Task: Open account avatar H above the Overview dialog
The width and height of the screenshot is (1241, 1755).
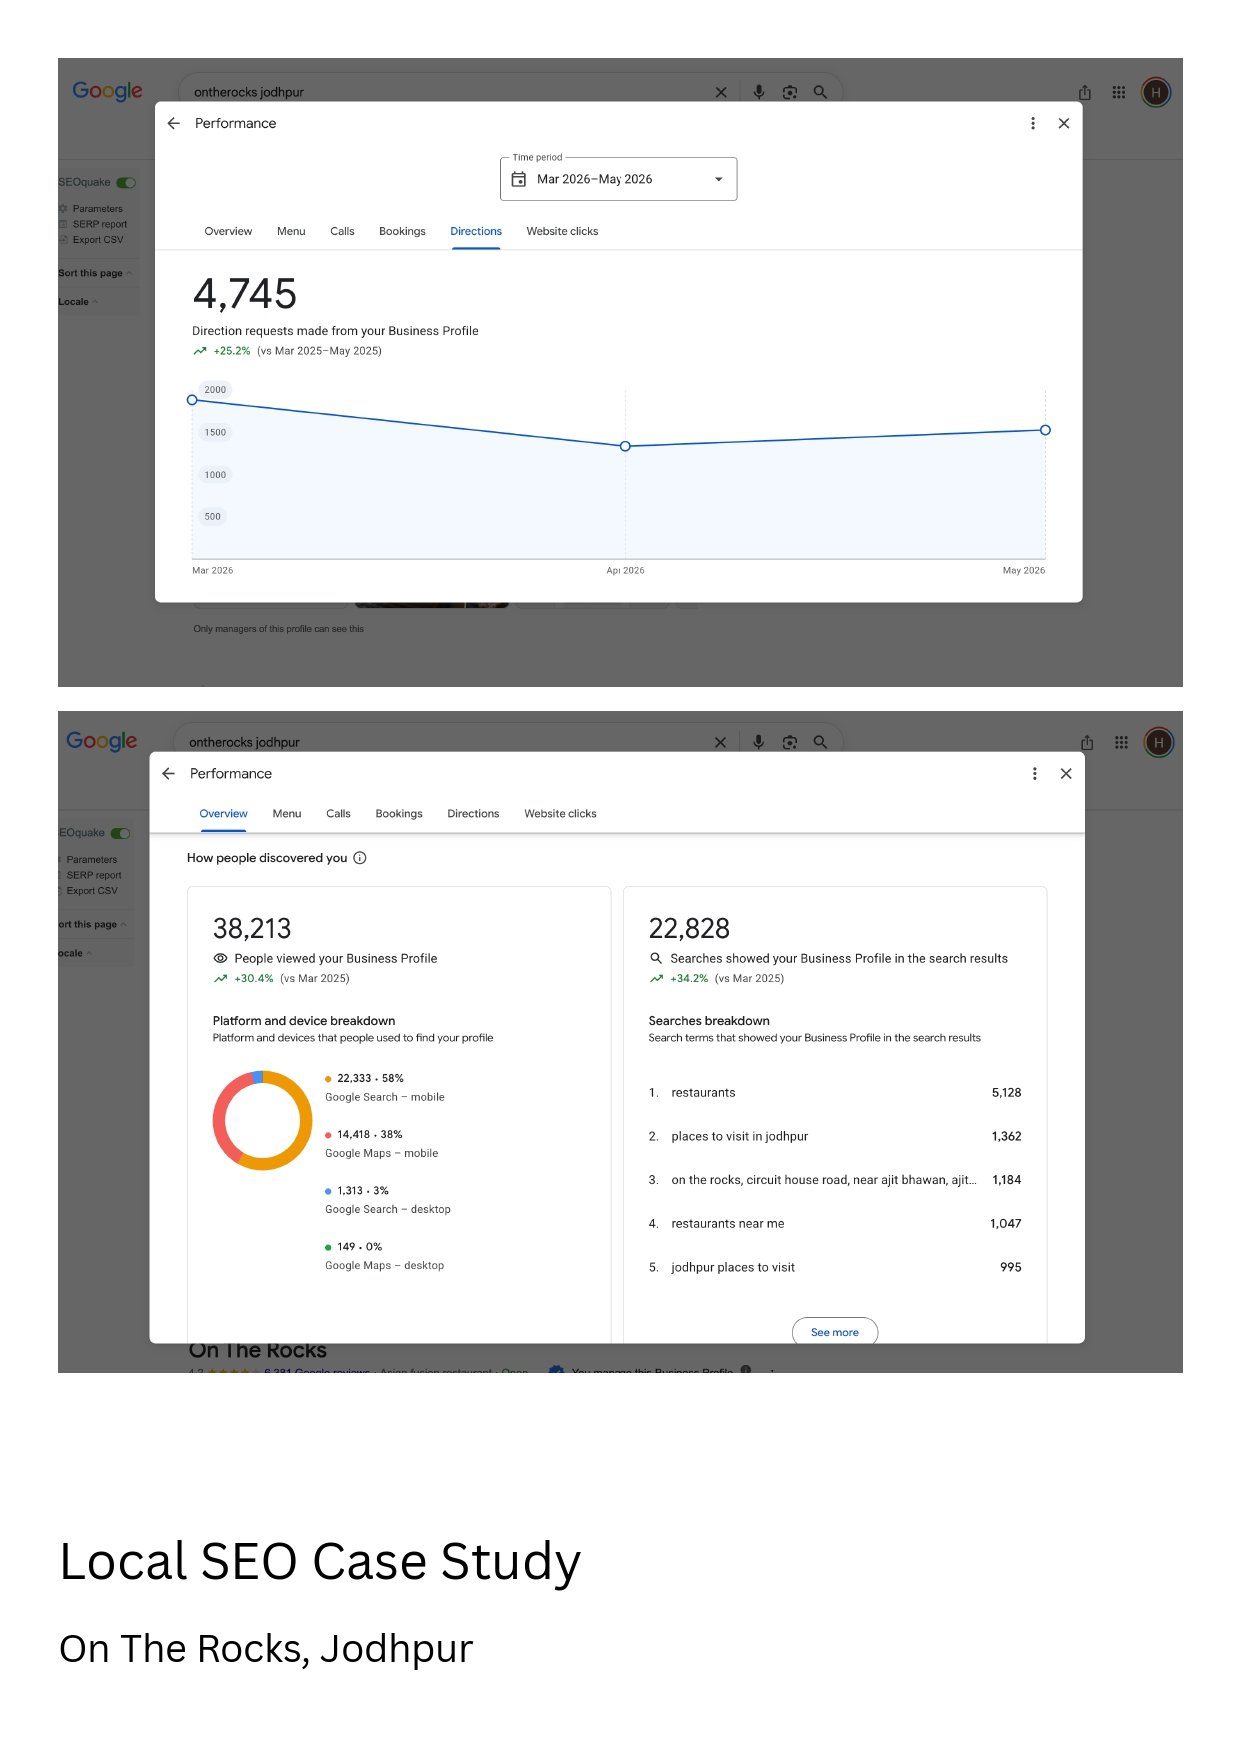Action: 1159,742
